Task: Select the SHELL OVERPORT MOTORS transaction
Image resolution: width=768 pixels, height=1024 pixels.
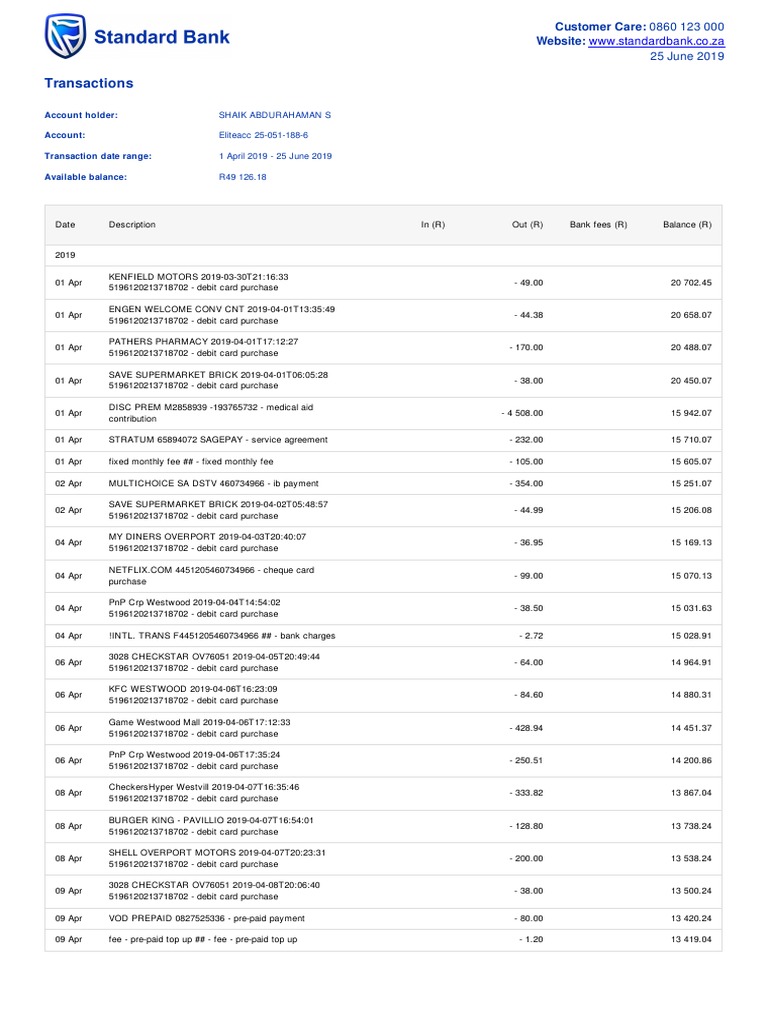Action: pos(383,859)
